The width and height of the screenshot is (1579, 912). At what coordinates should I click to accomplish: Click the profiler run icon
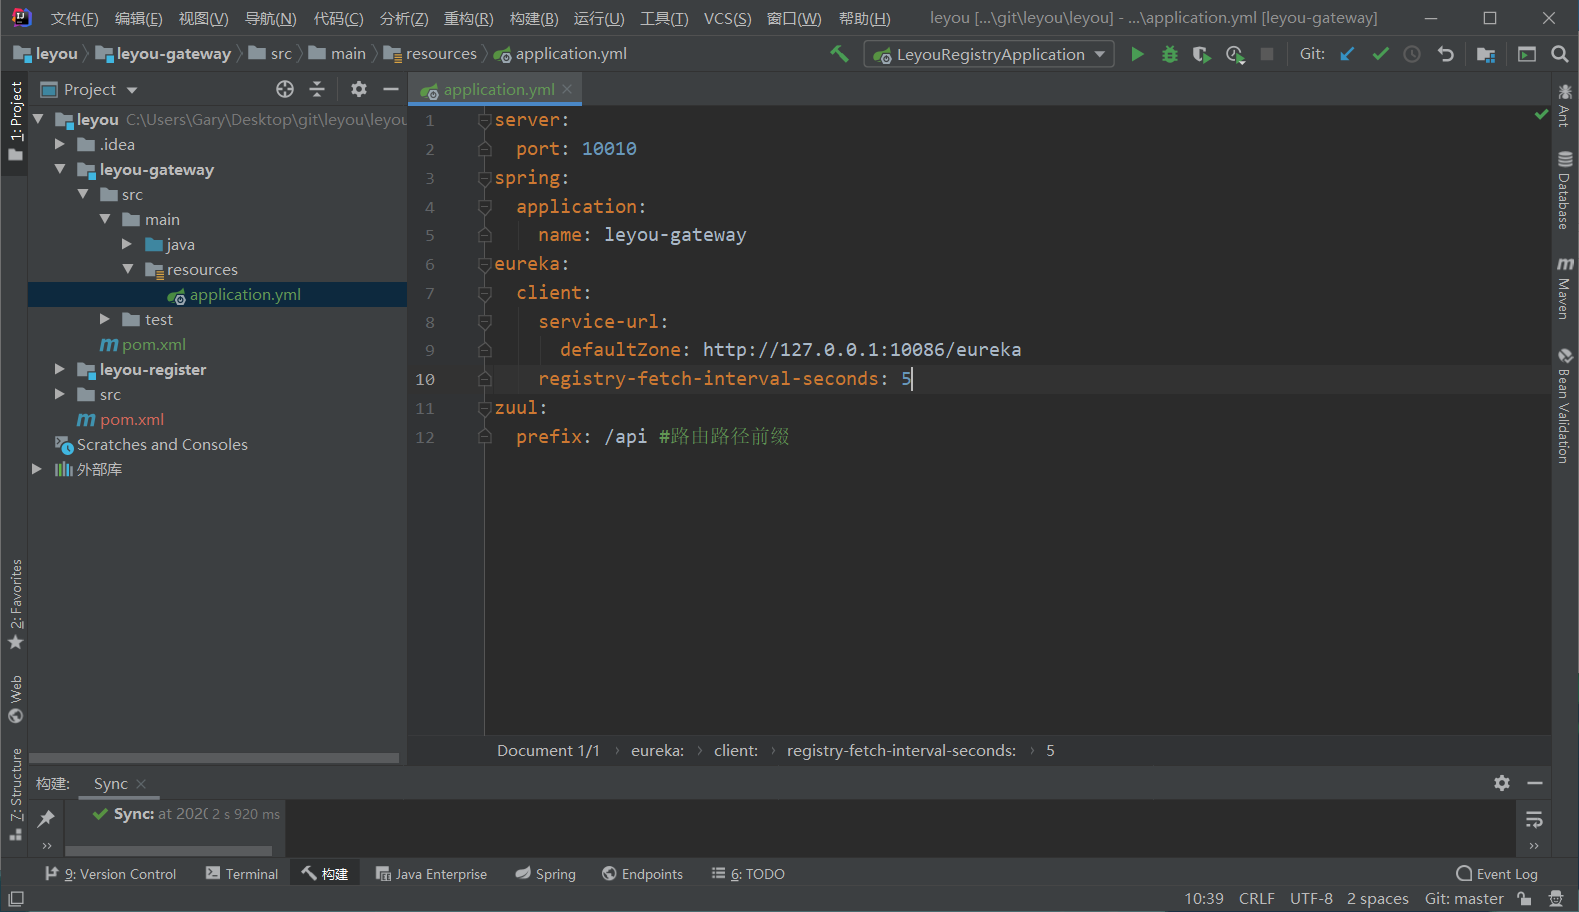click(x=1235, y=54)
